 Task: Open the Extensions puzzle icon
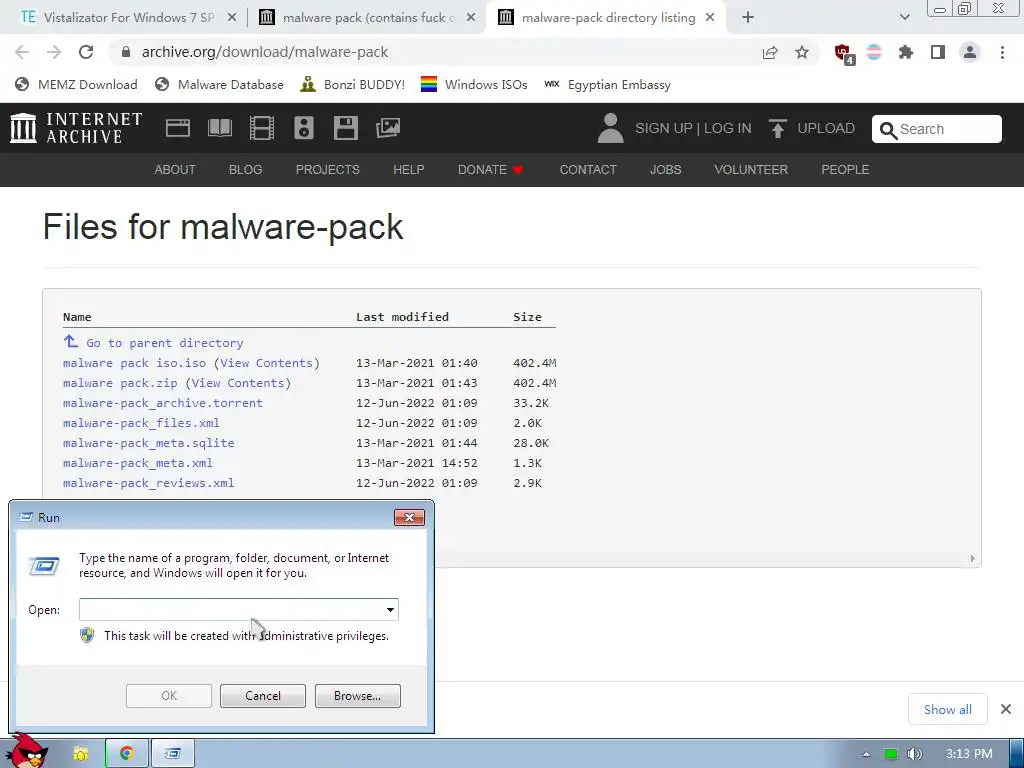tap(906, 52)
